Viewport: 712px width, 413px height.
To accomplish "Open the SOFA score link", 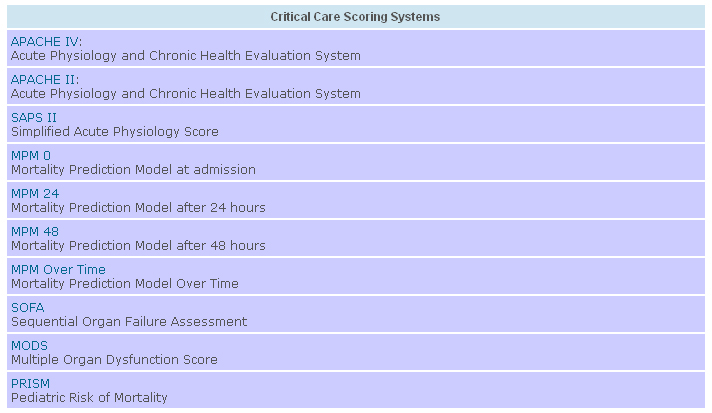I will (28, 308).
